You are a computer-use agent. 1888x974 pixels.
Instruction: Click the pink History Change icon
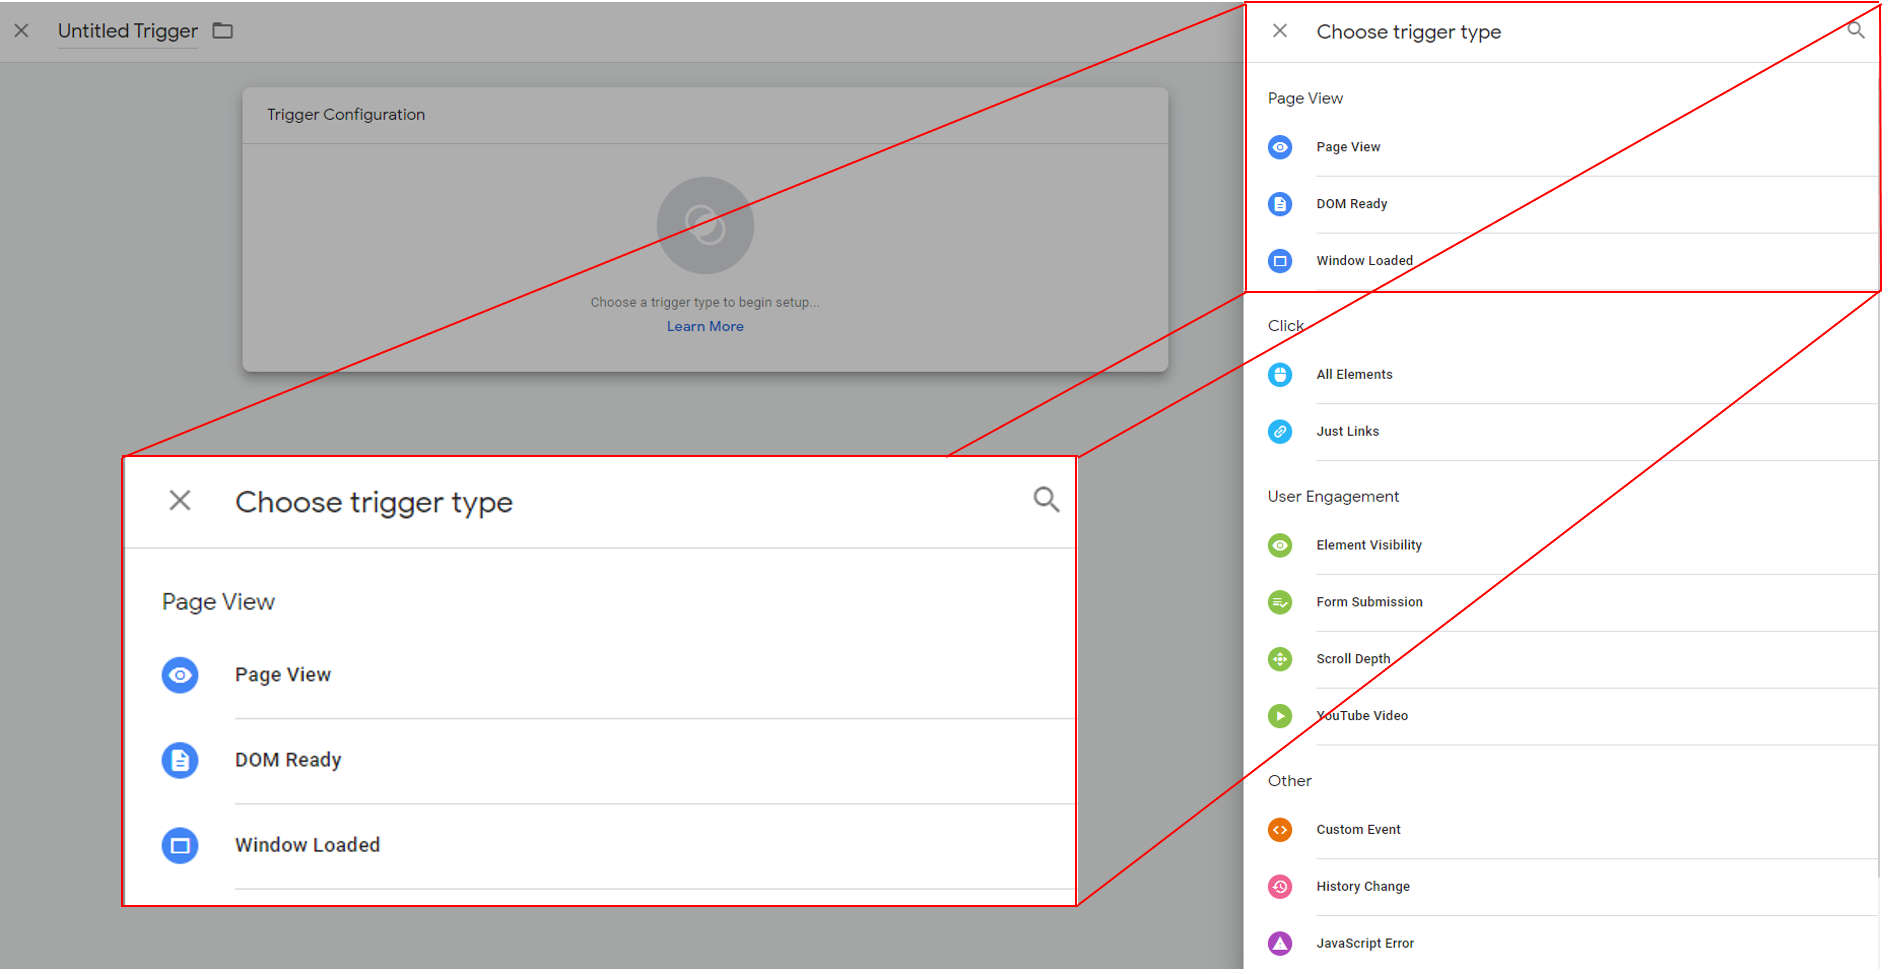1279,888
